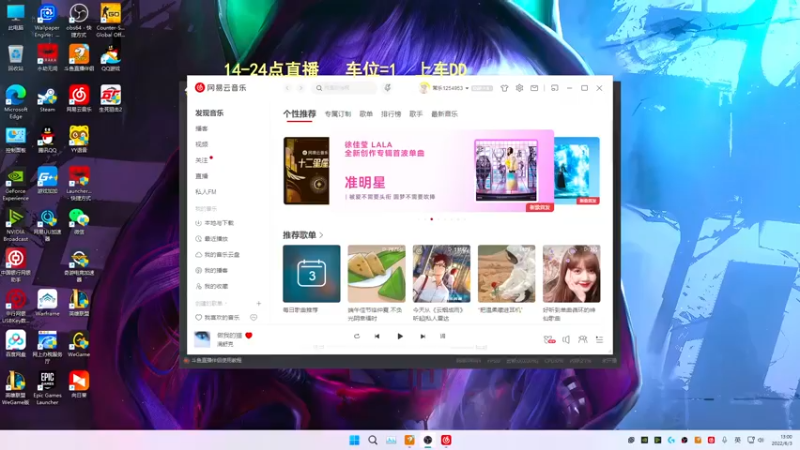Click the taskbar search magnifier icon
Image resolution: width=800 pixels, height=450 pixels.
click(373, 440)
